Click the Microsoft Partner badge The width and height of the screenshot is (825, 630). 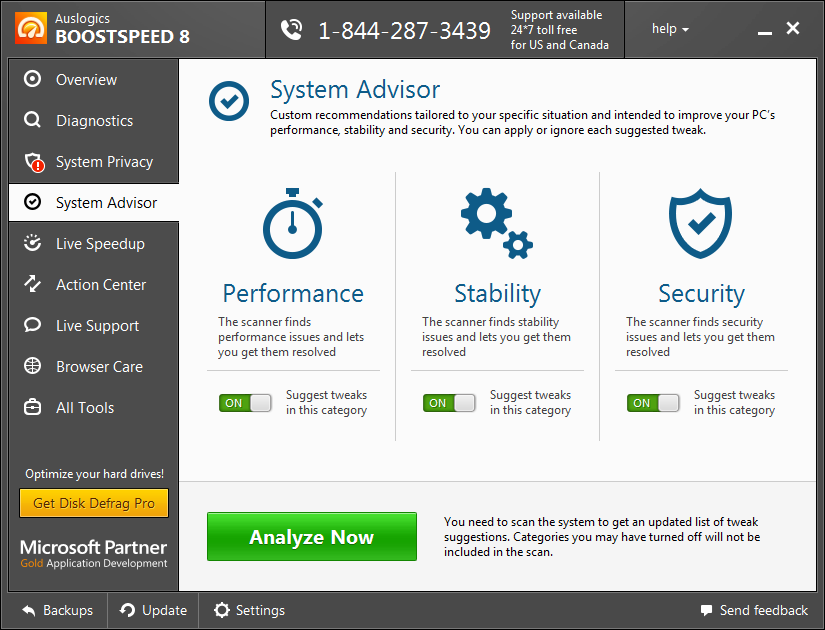tap(94, 553)
